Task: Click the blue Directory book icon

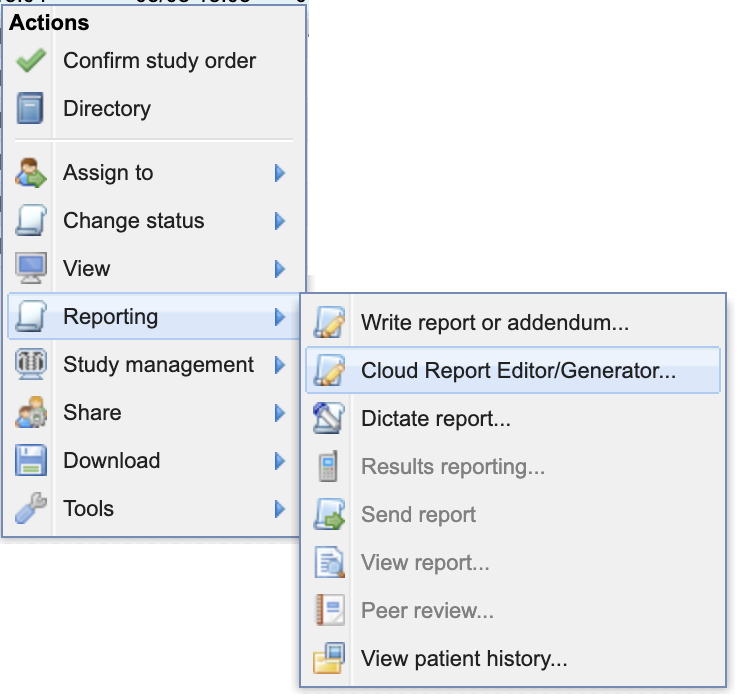Action: [30, 108]
